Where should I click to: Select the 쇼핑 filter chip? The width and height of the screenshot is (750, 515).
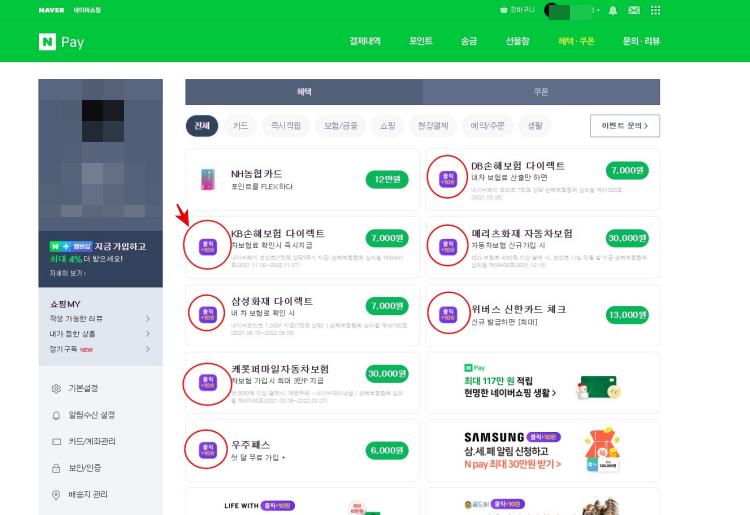point(387,126)
